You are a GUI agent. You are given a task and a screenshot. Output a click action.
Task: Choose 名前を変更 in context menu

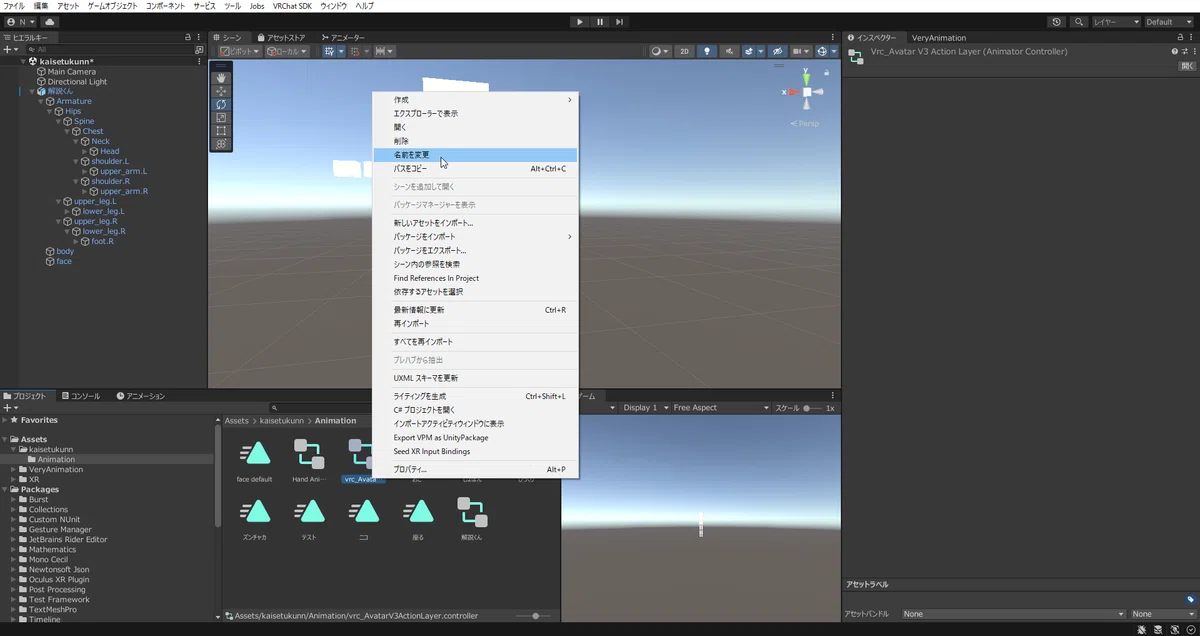[x=475, y=155]
